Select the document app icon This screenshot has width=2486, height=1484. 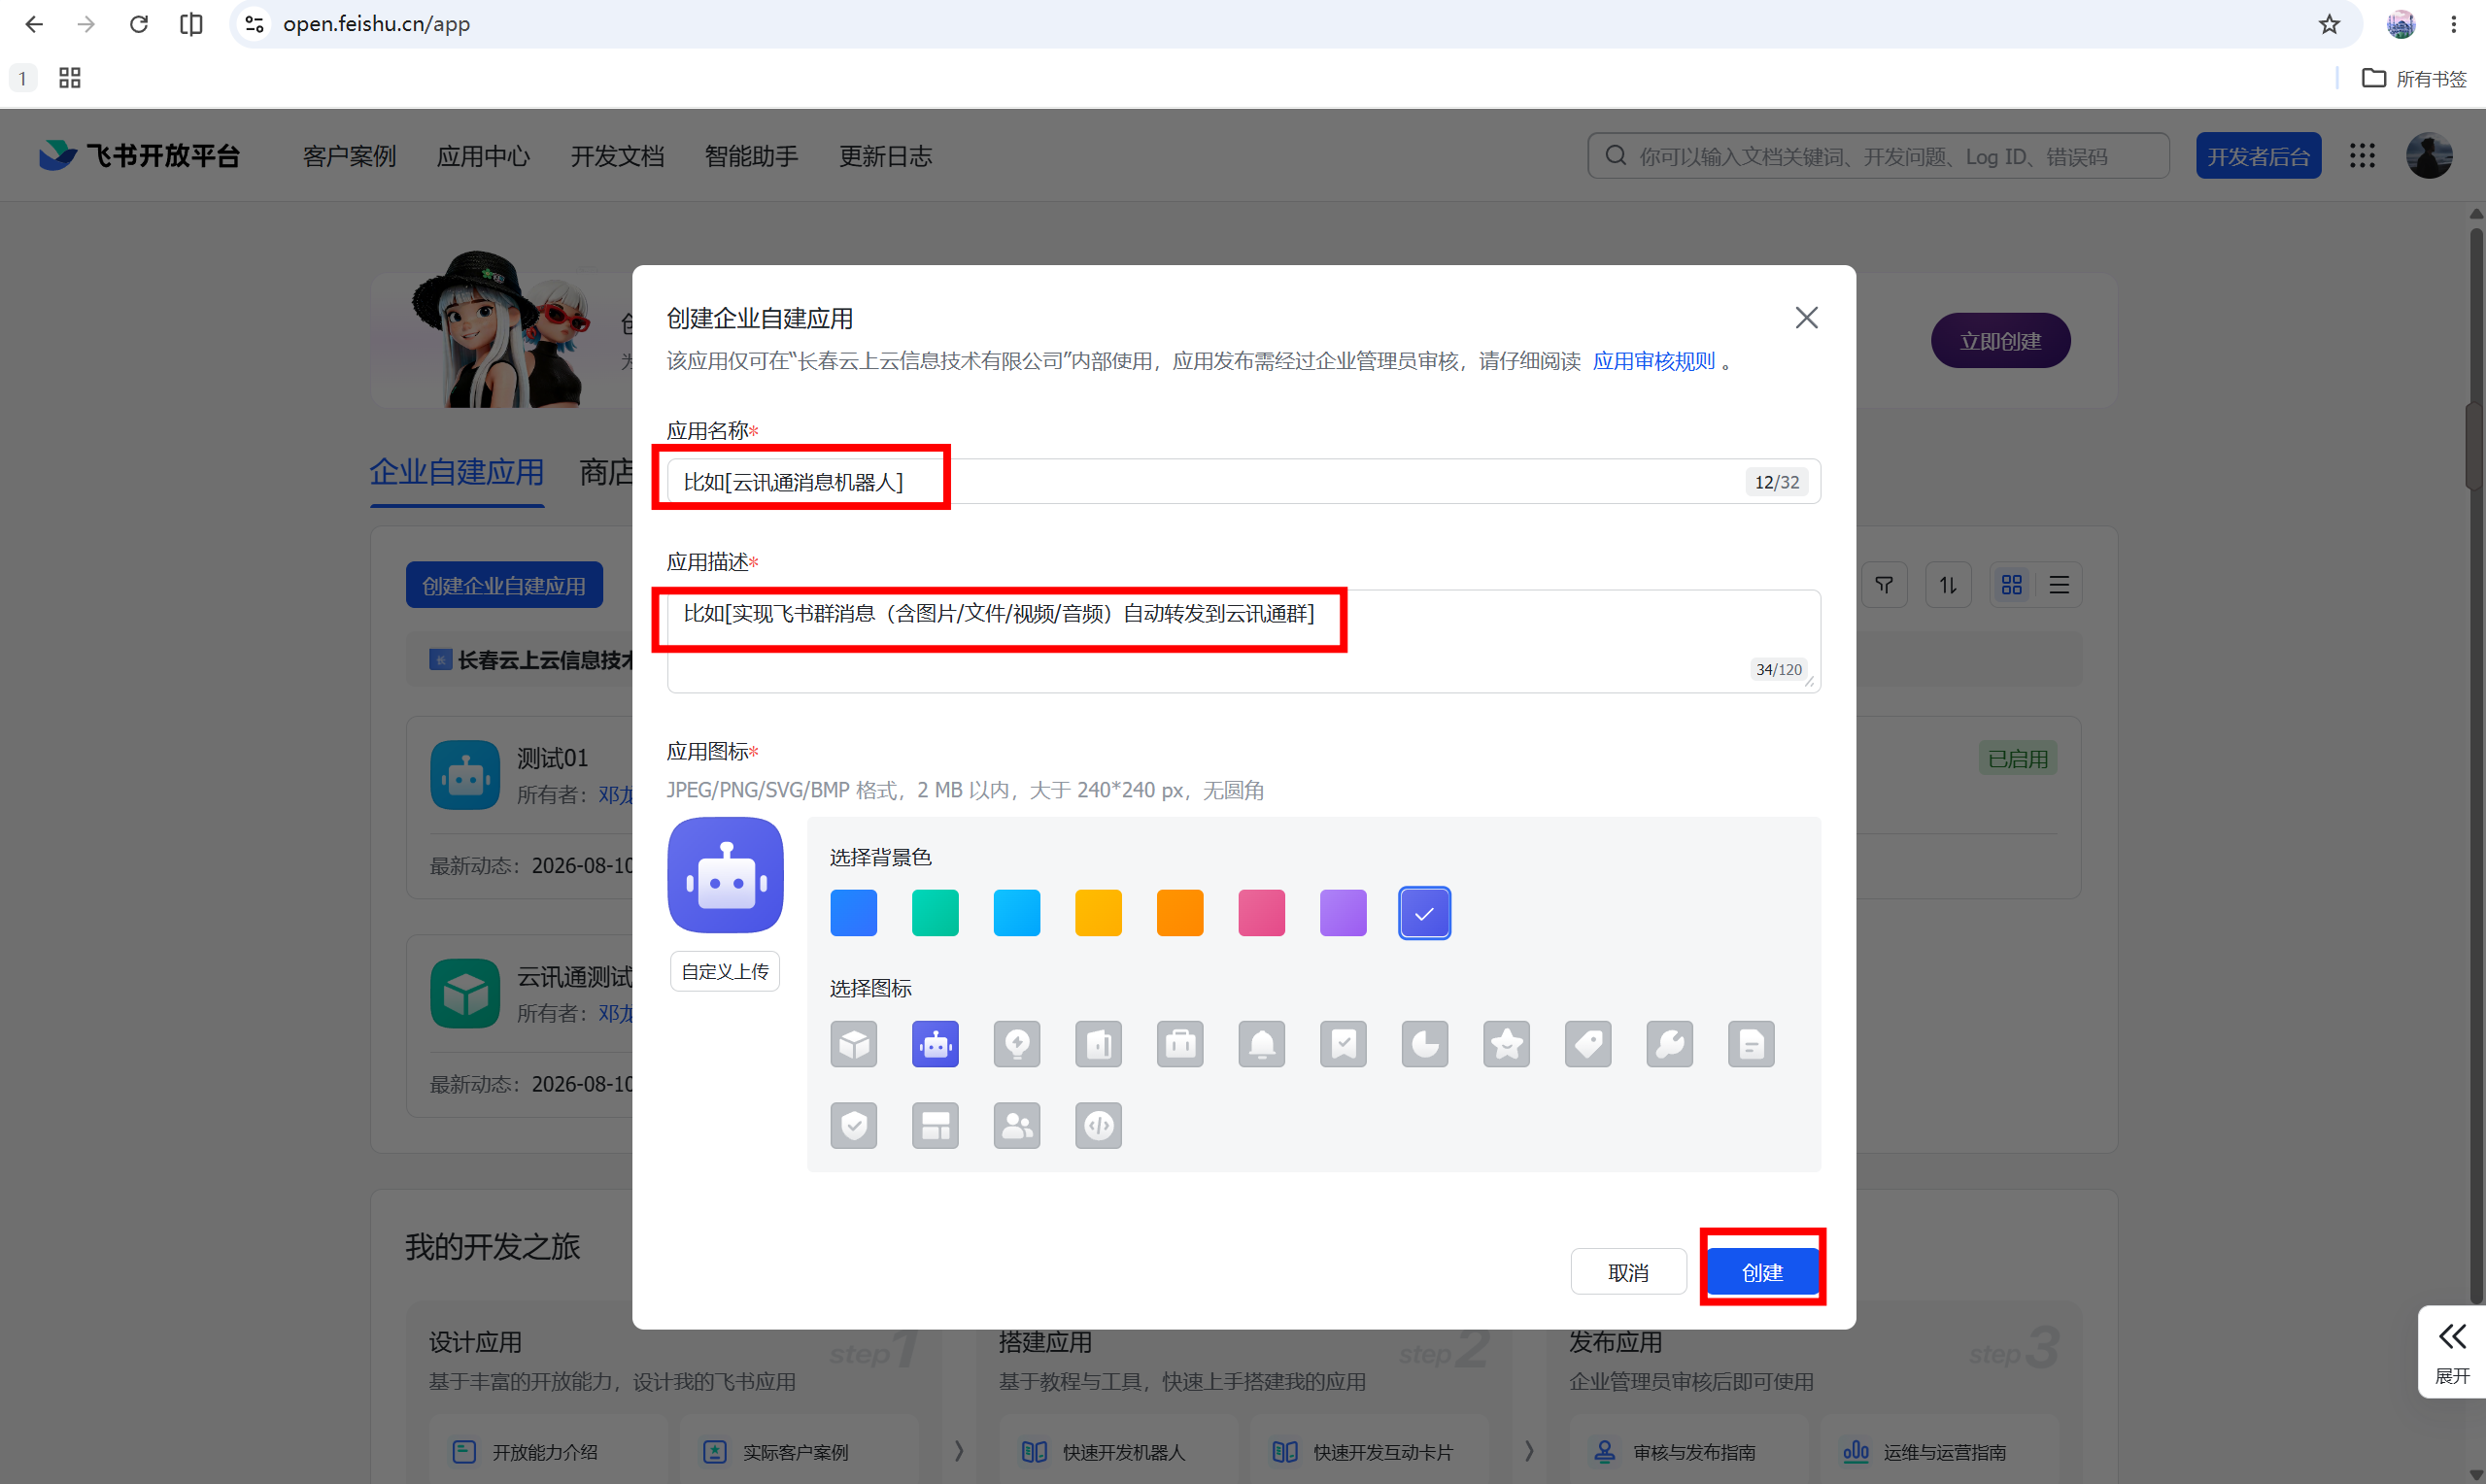pos(1751,1044)
